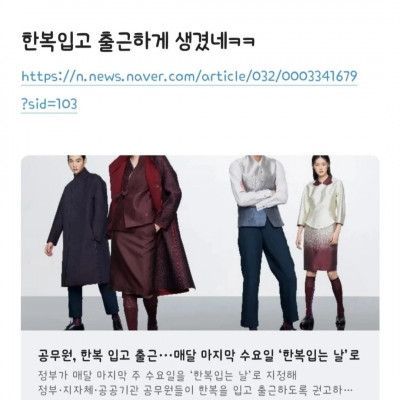The width and height of the screenshot is (400, 400).
Task: Click article number "0003341679" in the URL
Action: (x=320, y=77)
